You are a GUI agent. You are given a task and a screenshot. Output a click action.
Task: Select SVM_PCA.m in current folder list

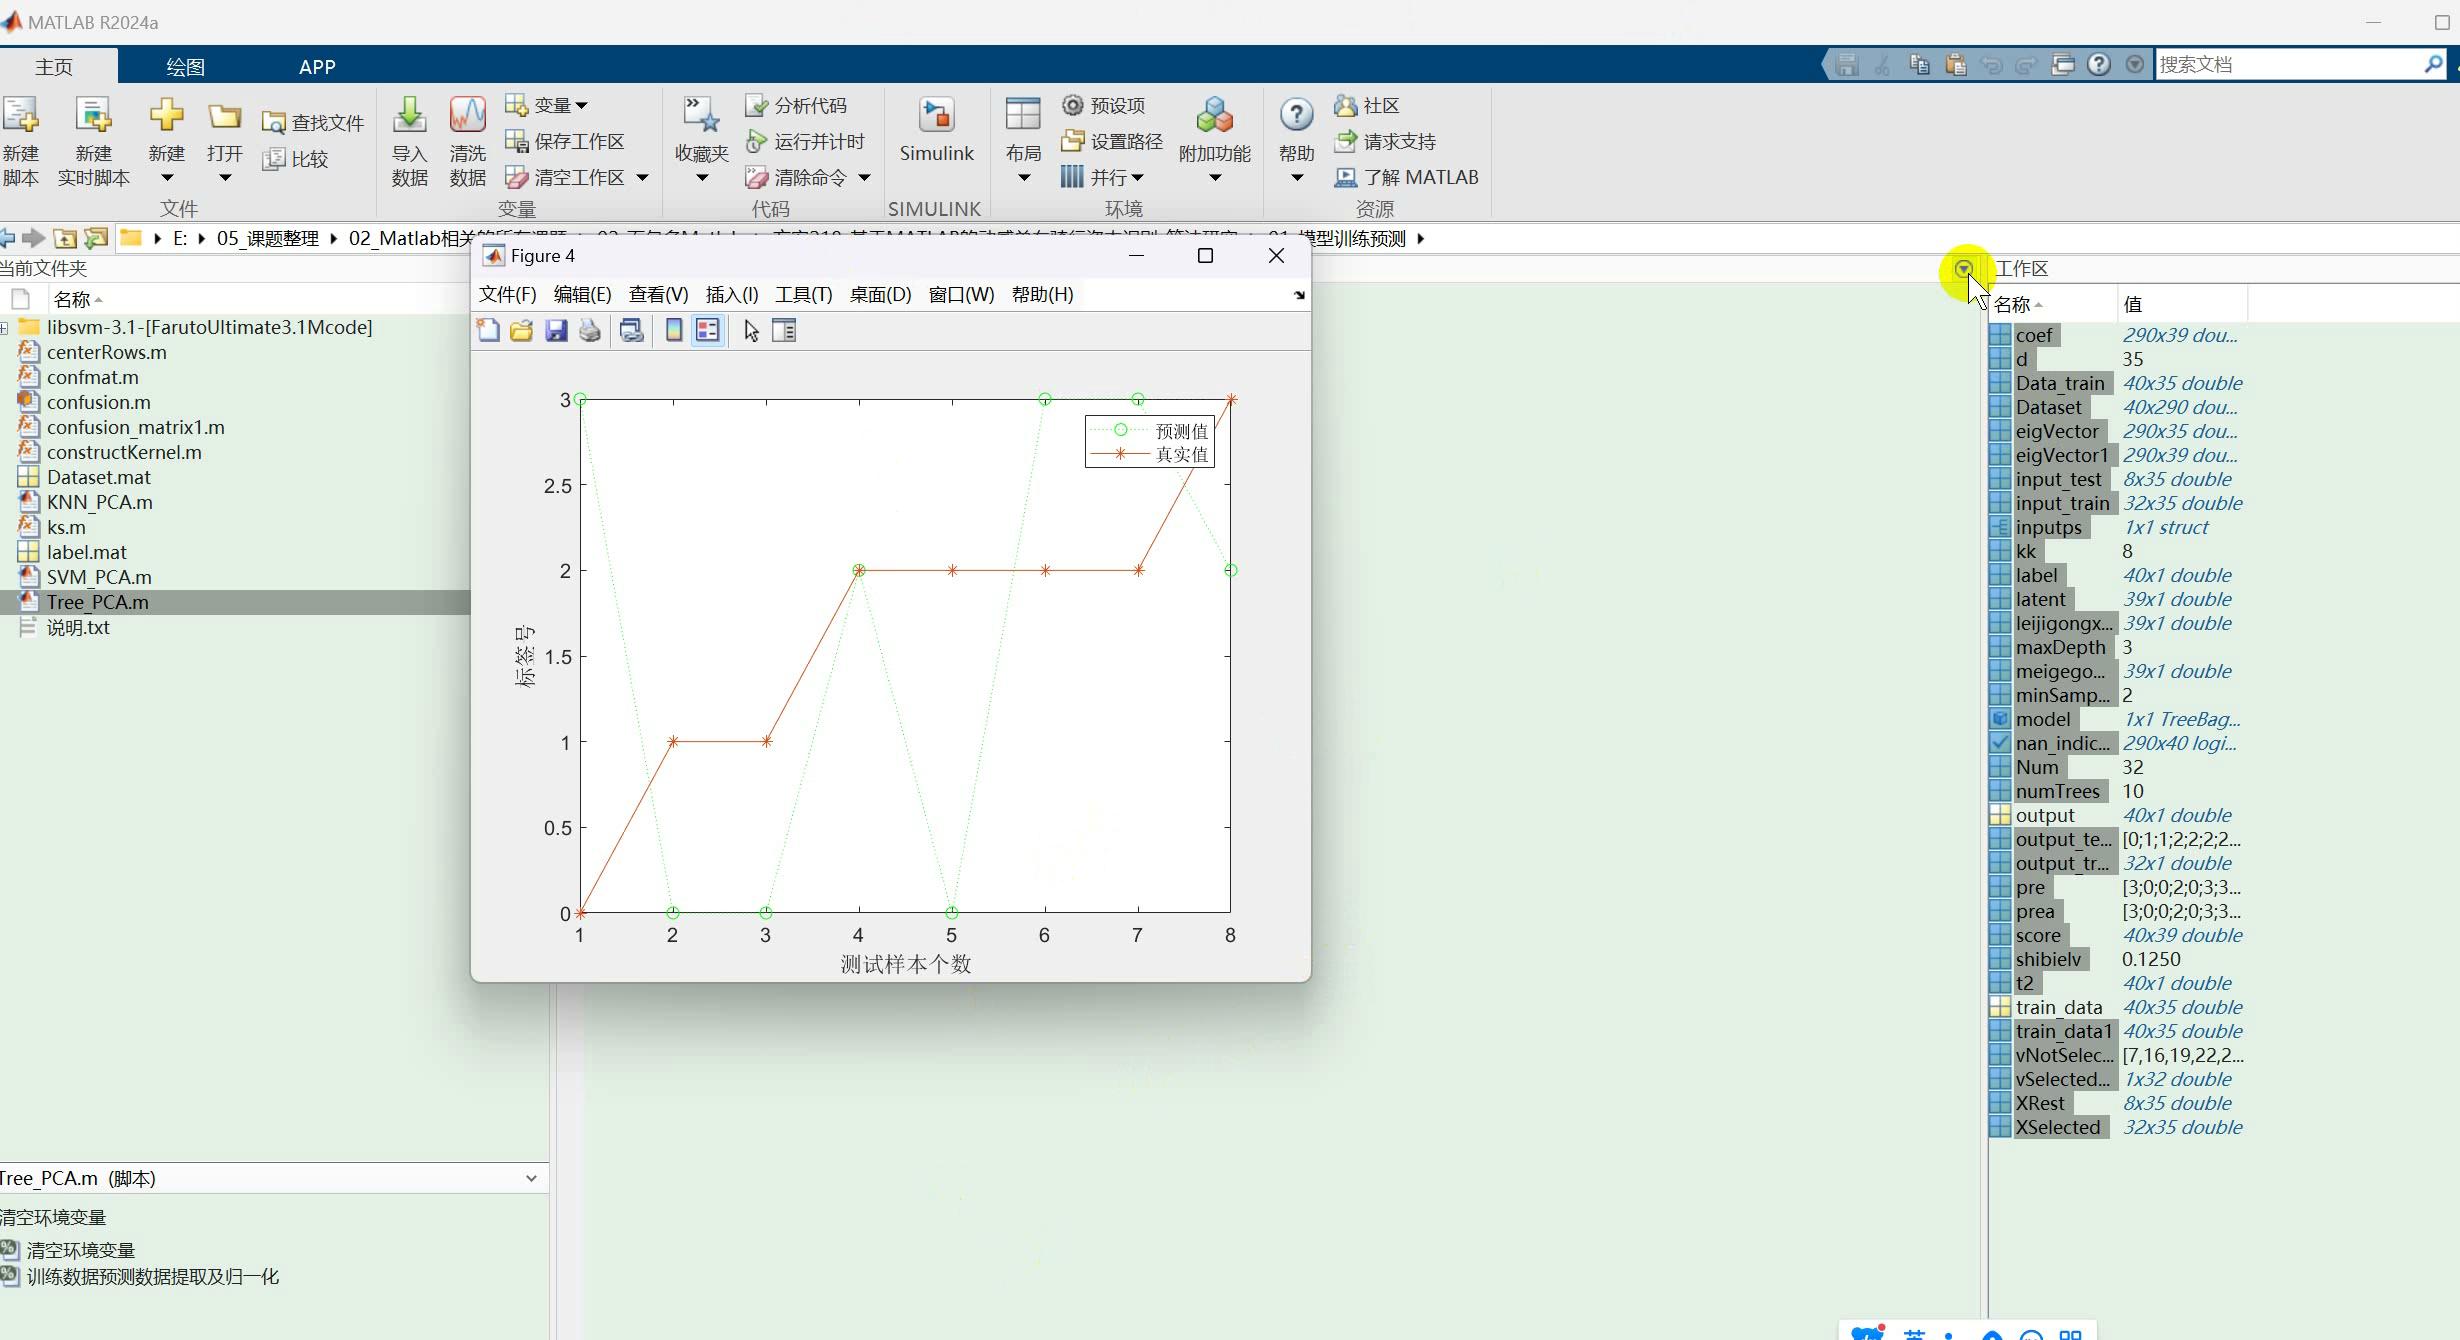pos(99,577)
